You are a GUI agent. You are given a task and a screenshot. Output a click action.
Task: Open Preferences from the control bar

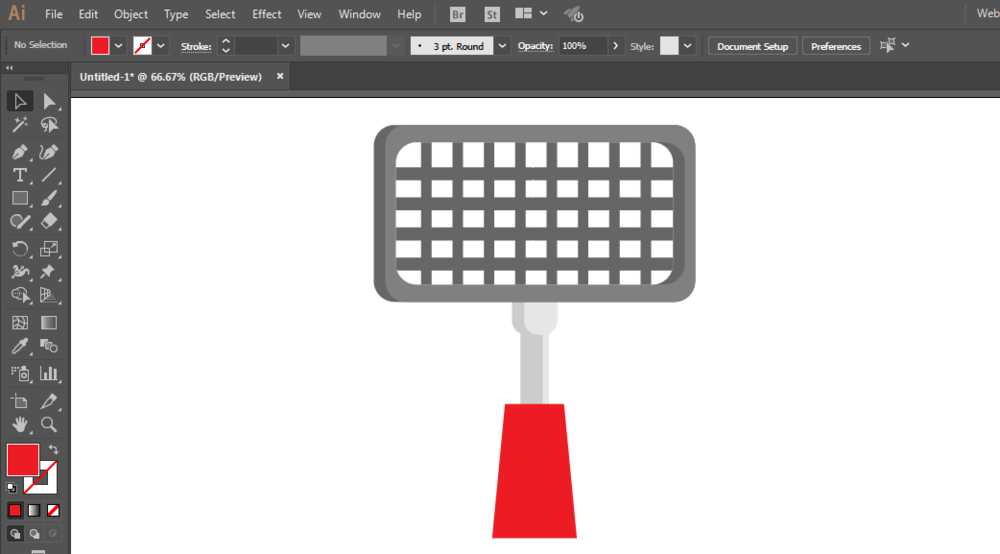pyautogui.click(x=835, y=47)
